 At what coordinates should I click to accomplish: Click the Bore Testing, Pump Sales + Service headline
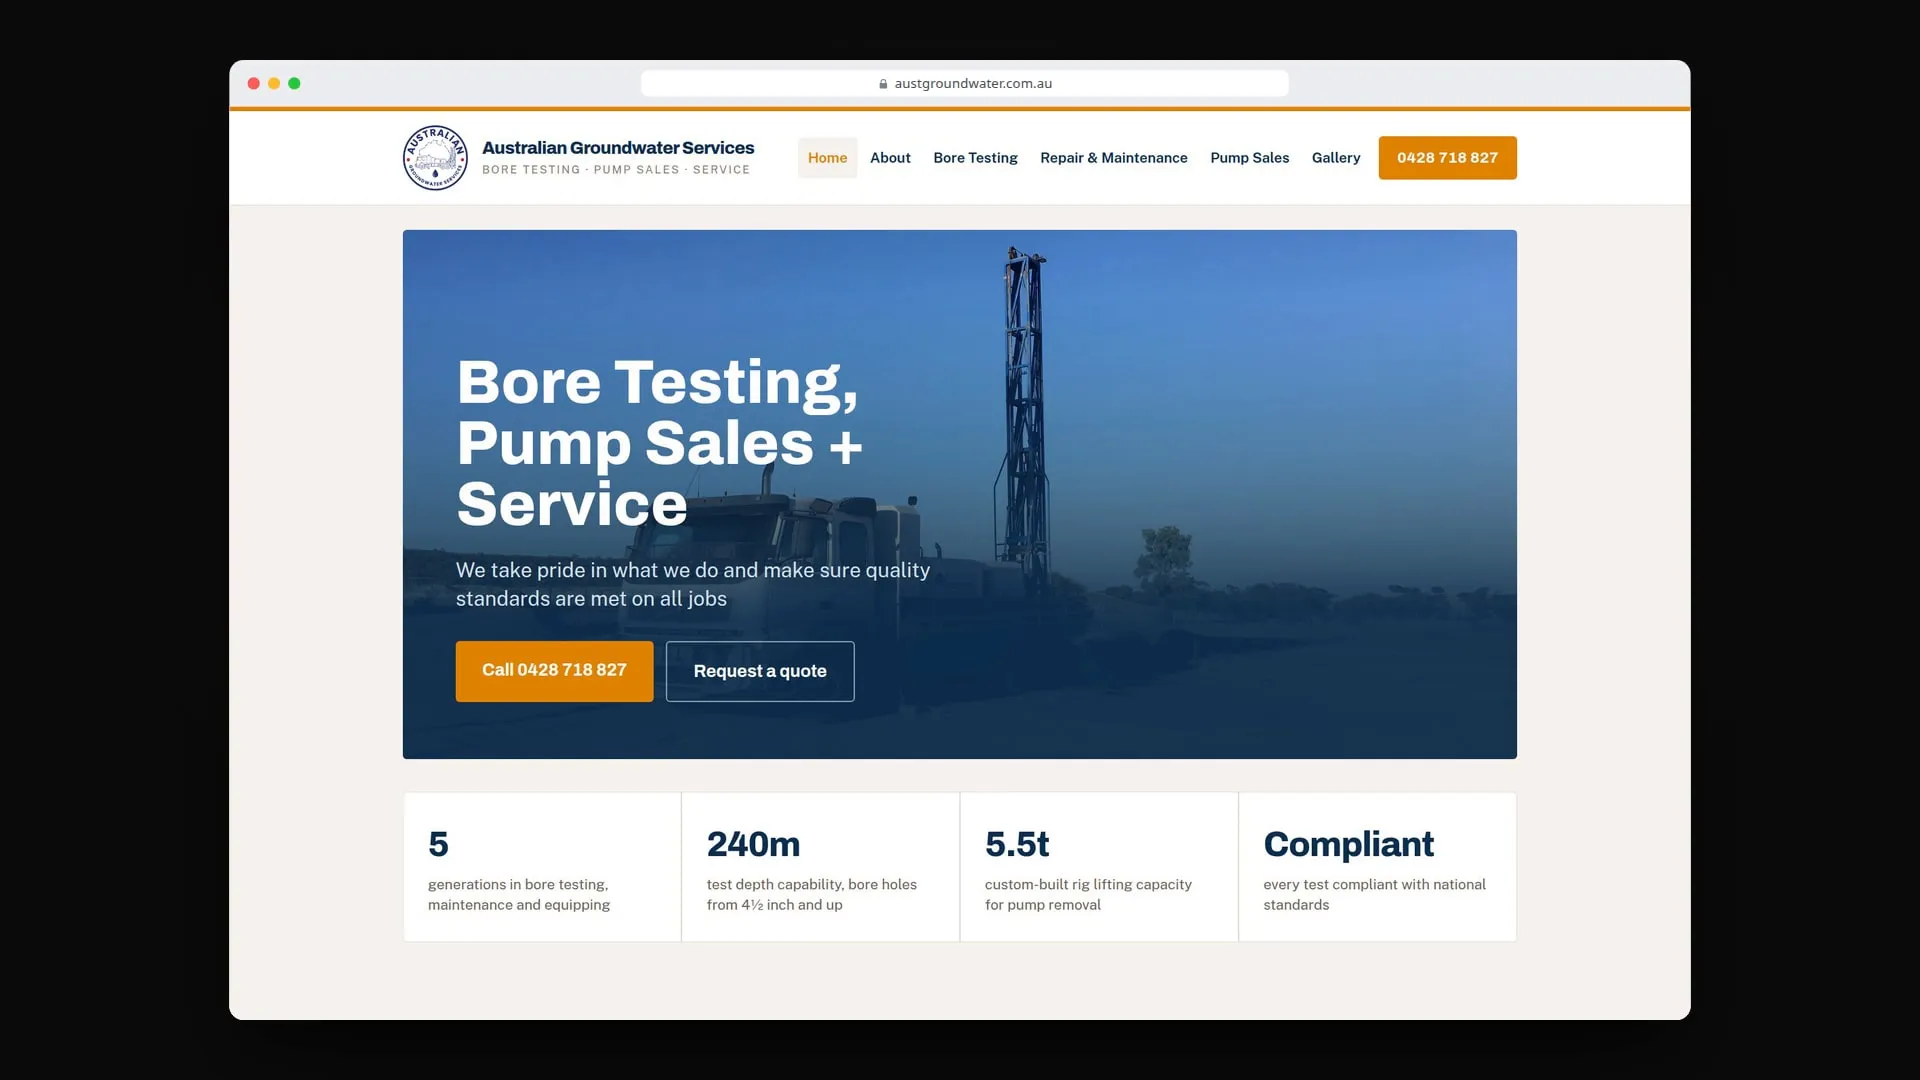[x=659, y=443]
